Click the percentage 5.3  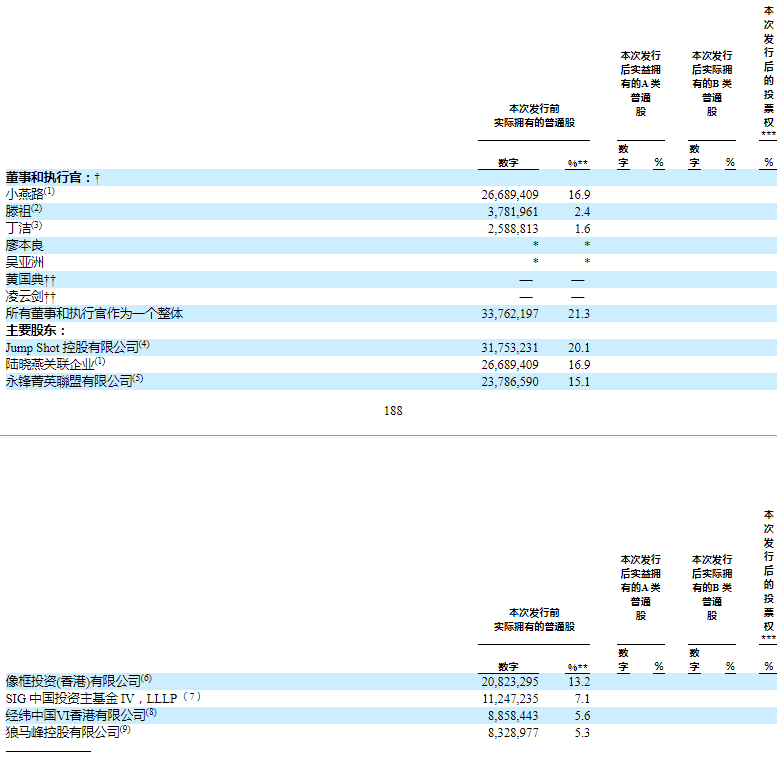pos(582,733)
